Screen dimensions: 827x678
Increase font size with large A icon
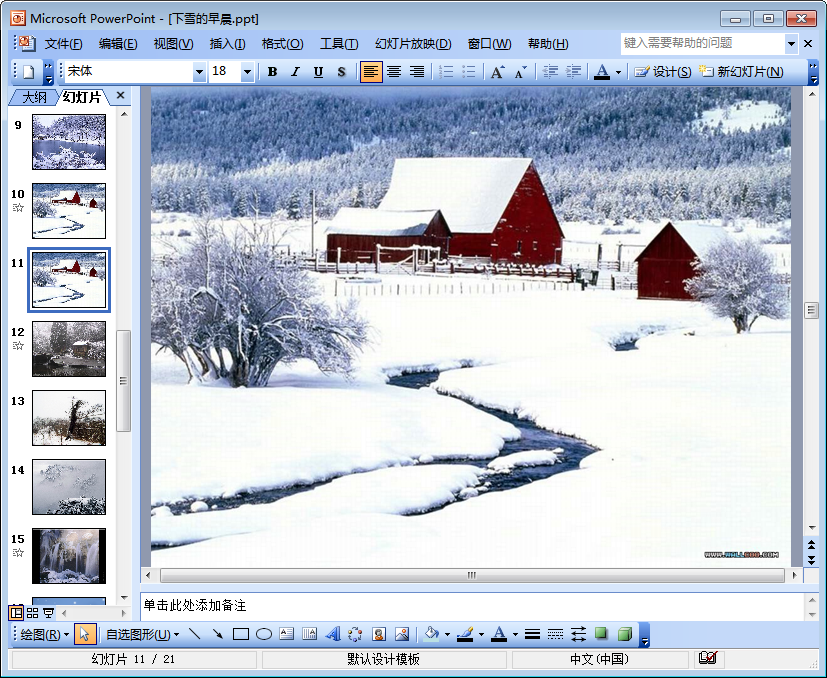497,72
